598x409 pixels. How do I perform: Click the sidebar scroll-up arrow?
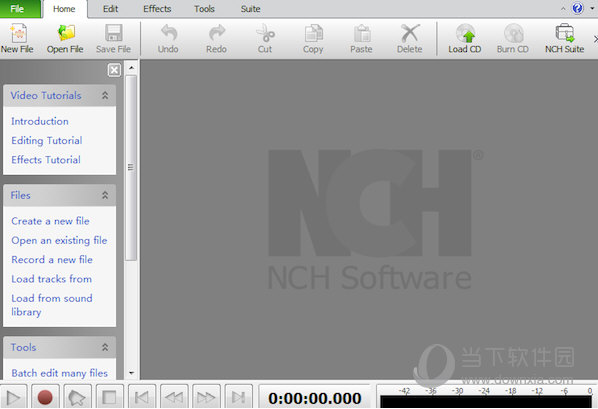[x=131, y=68]
